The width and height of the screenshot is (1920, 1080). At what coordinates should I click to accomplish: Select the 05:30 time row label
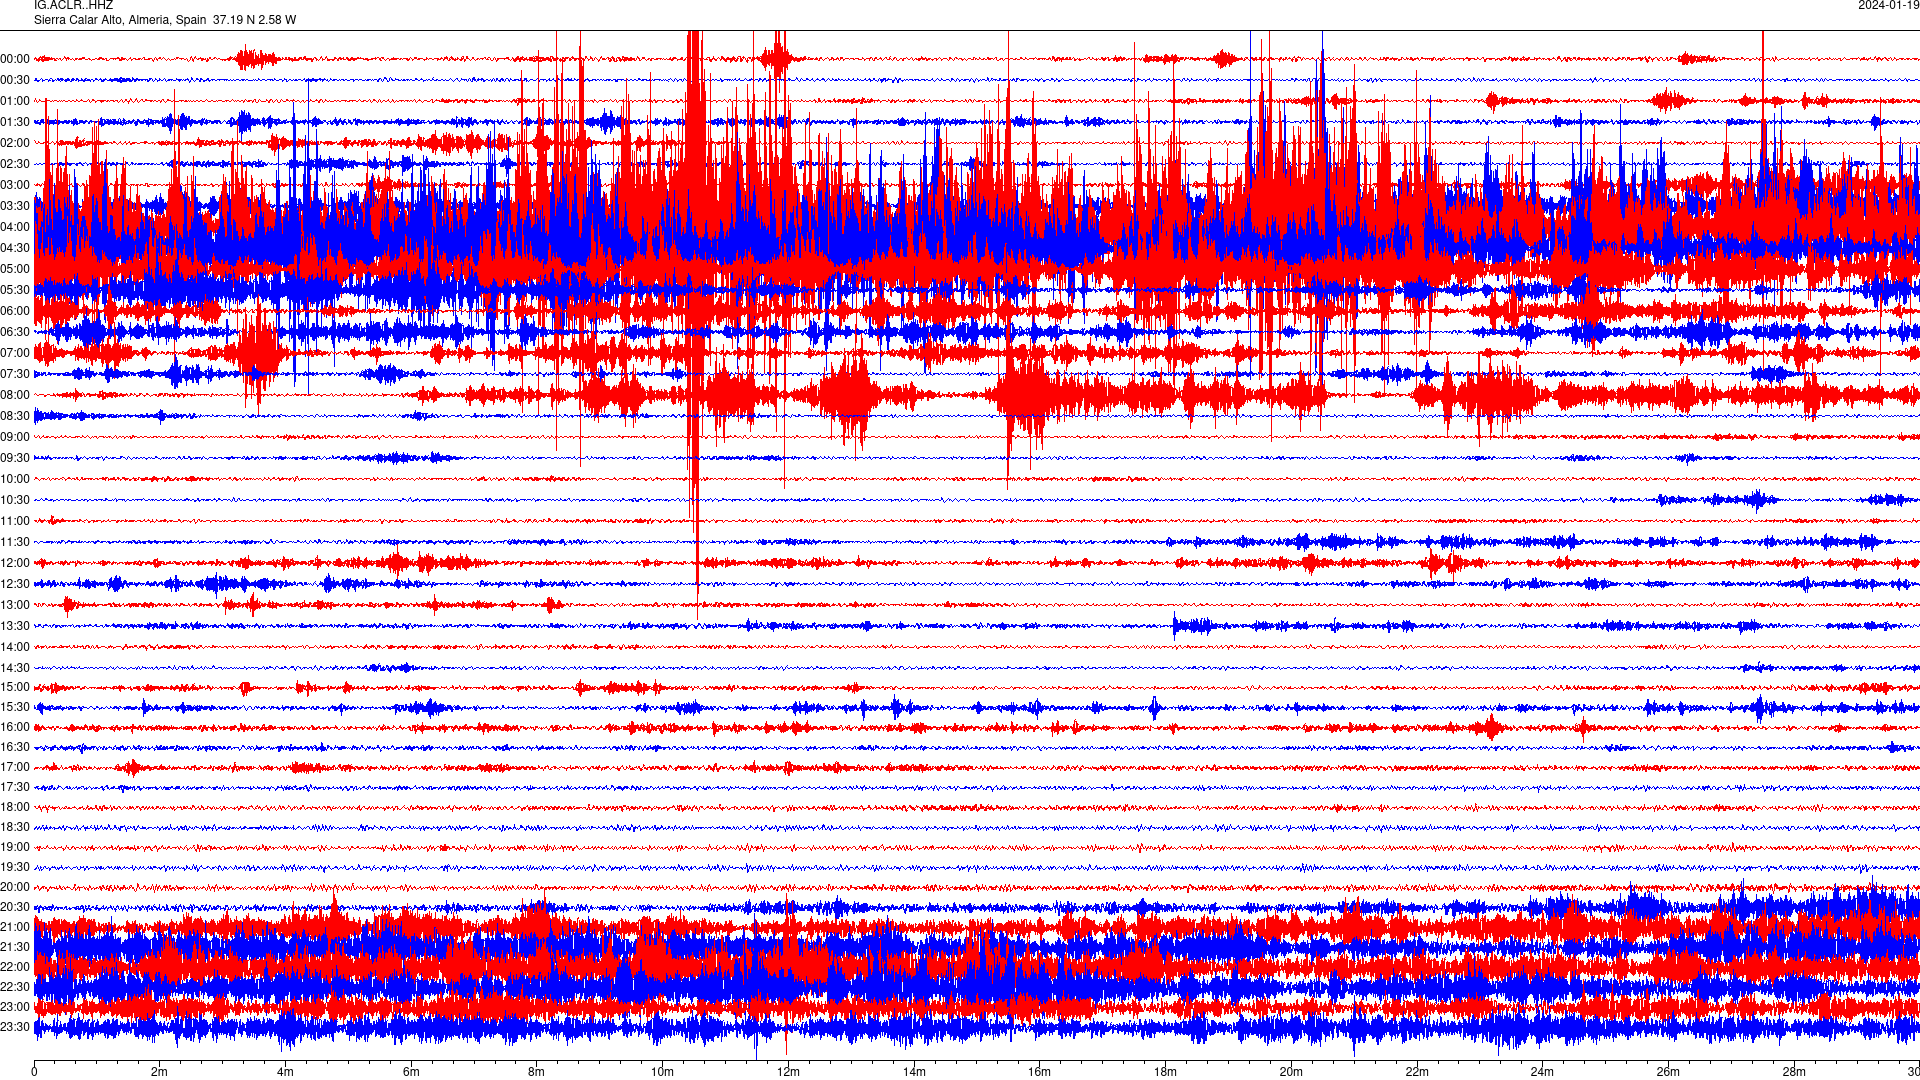tap(15, 290)
